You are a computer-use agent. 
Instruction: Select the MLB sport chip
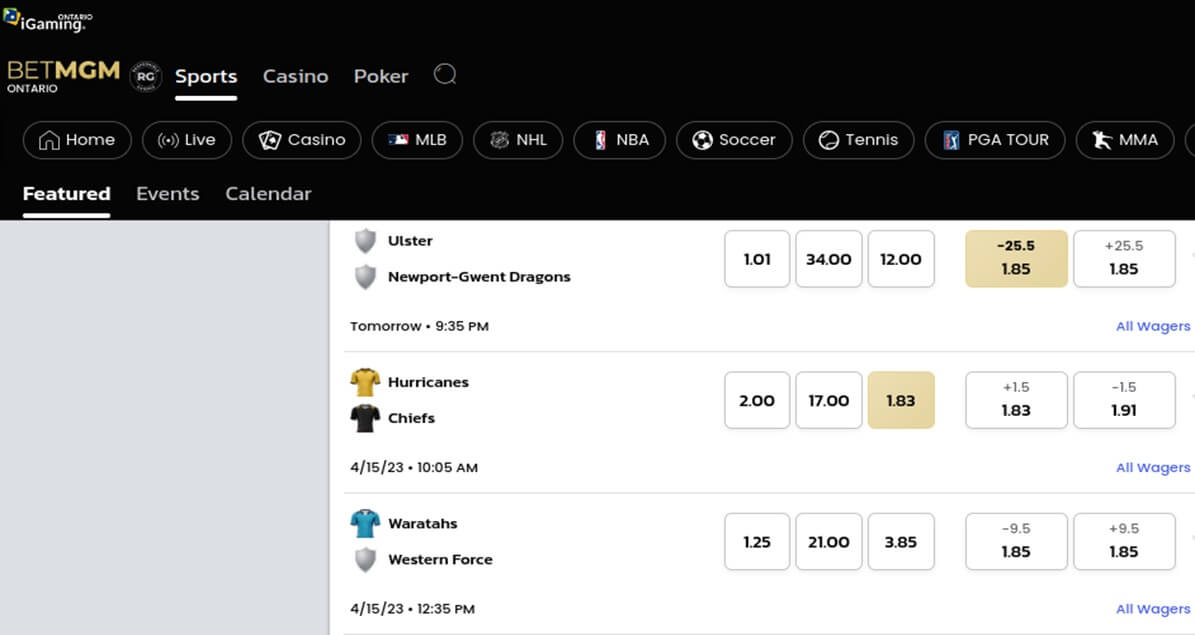[417, 140]
